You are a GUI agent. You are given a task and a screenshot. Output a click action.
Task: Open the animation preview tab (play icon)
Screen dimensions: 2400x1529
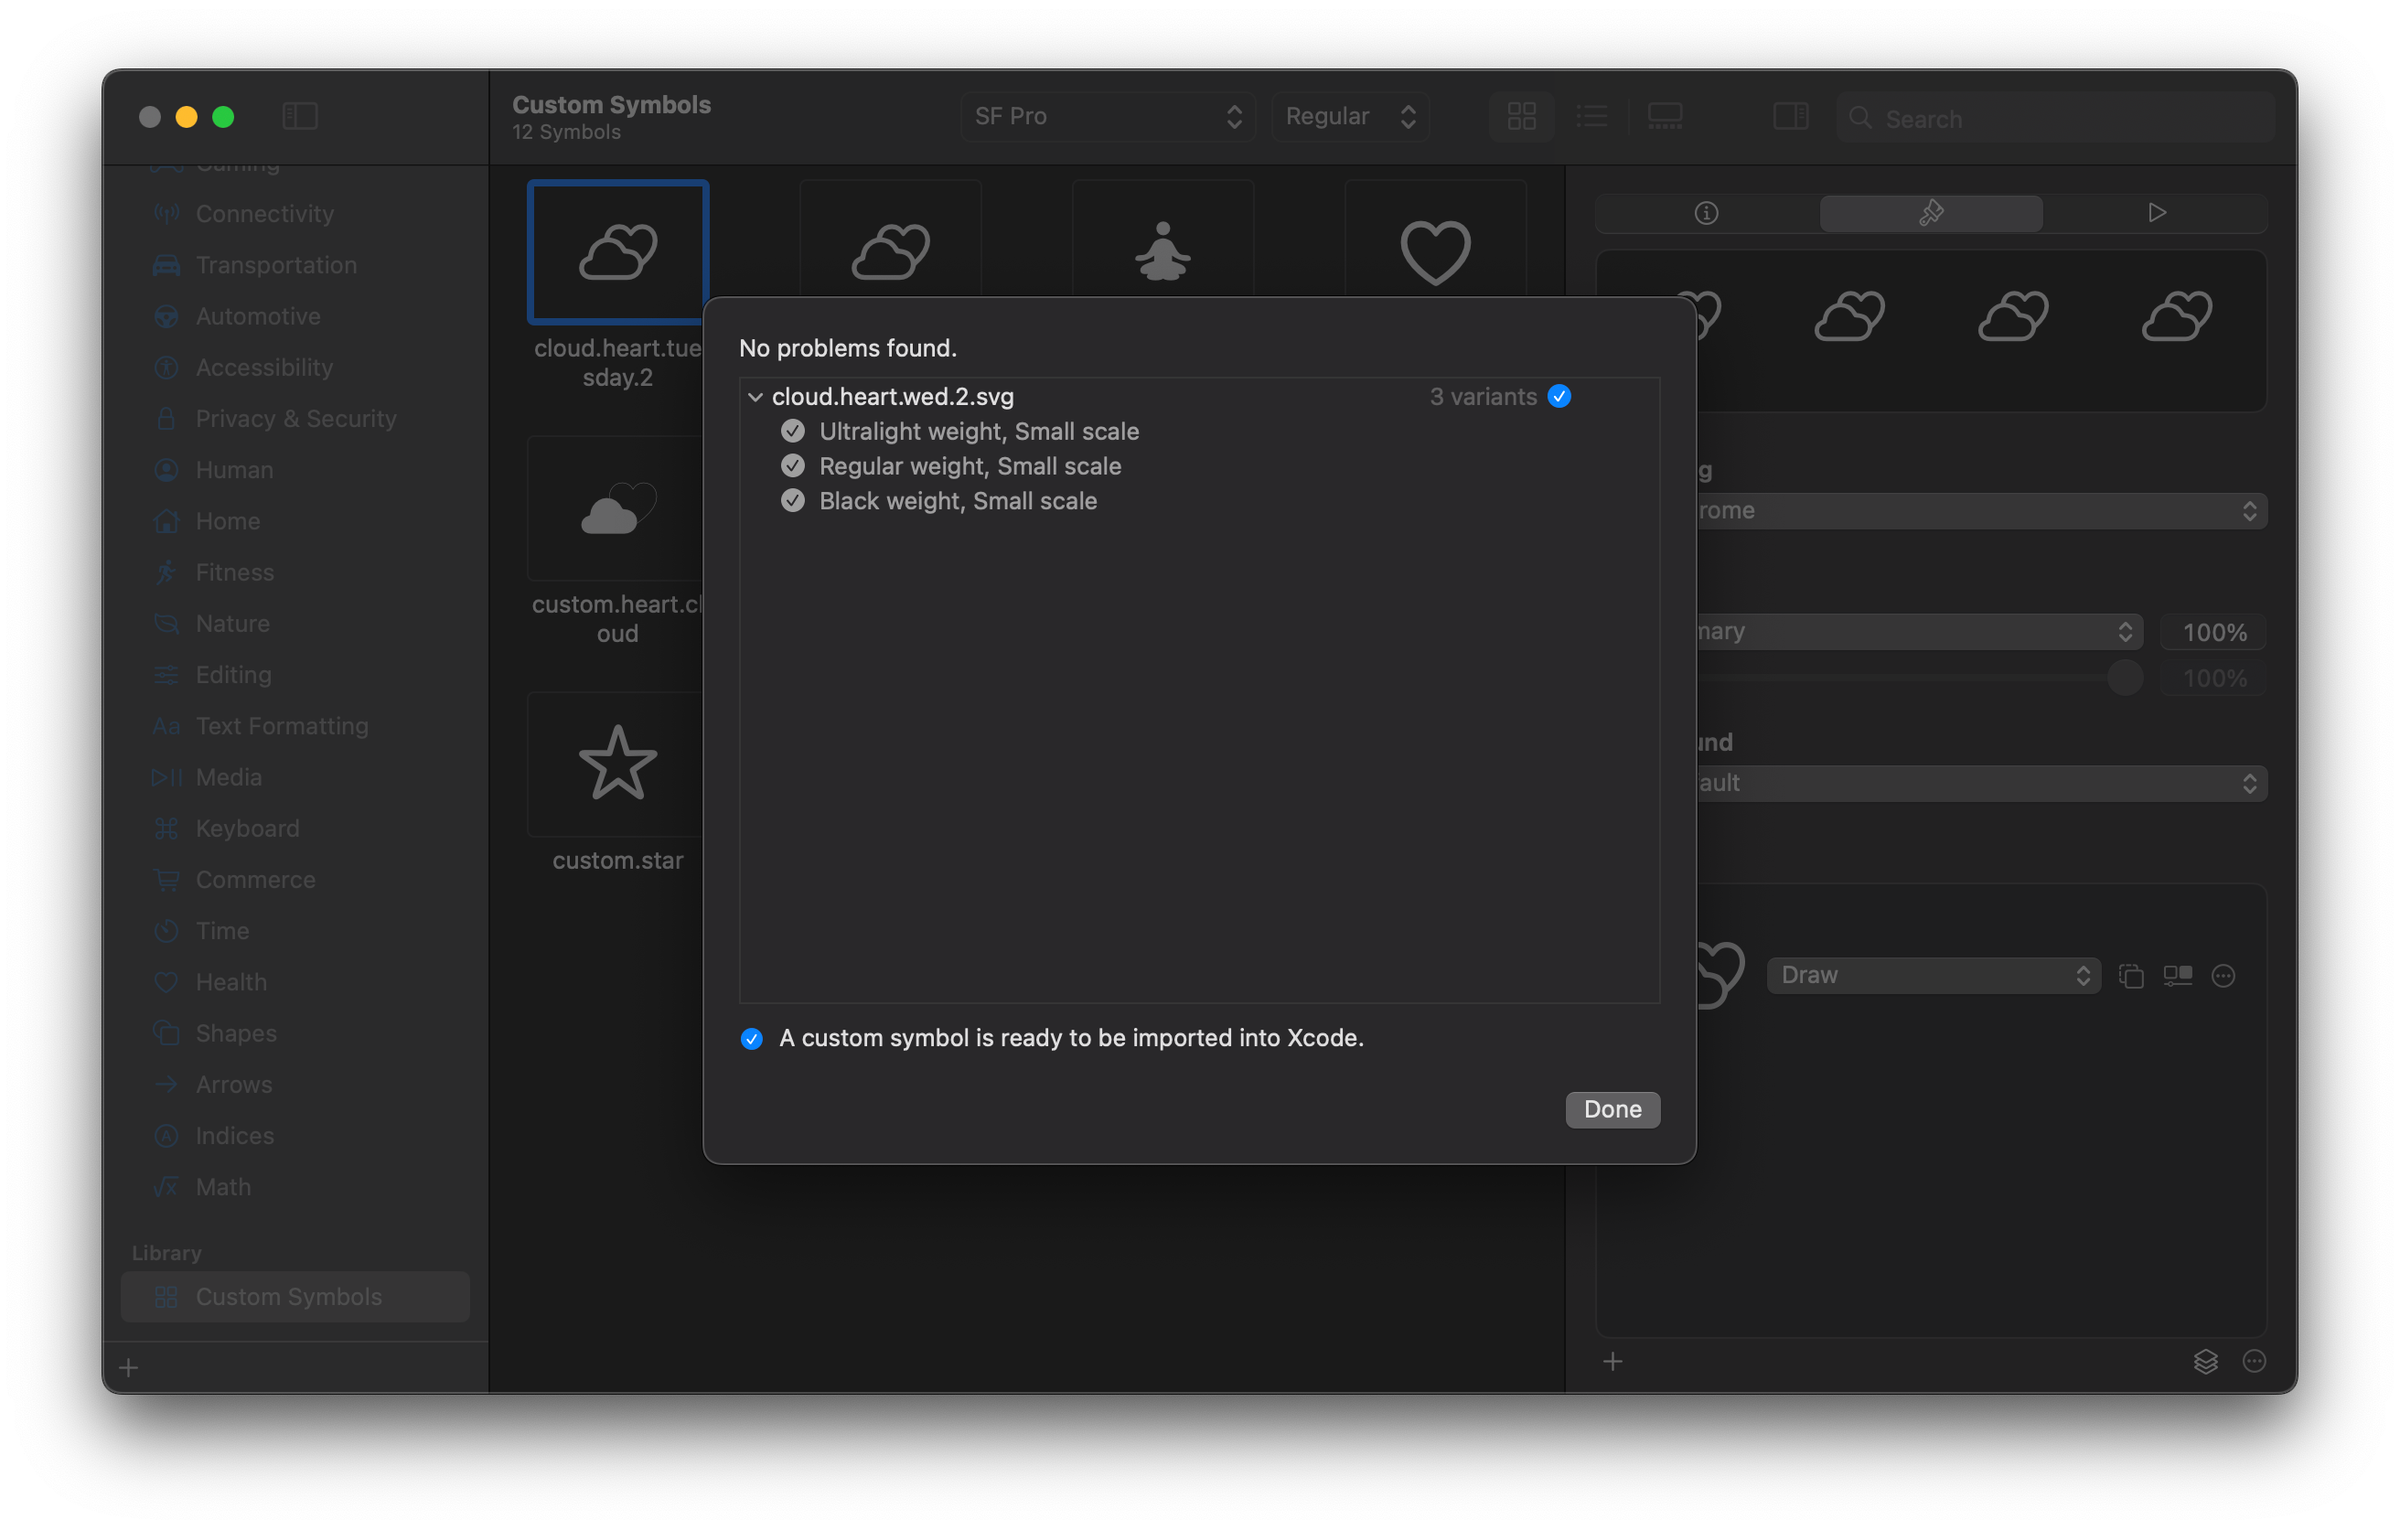(2157, 212)
